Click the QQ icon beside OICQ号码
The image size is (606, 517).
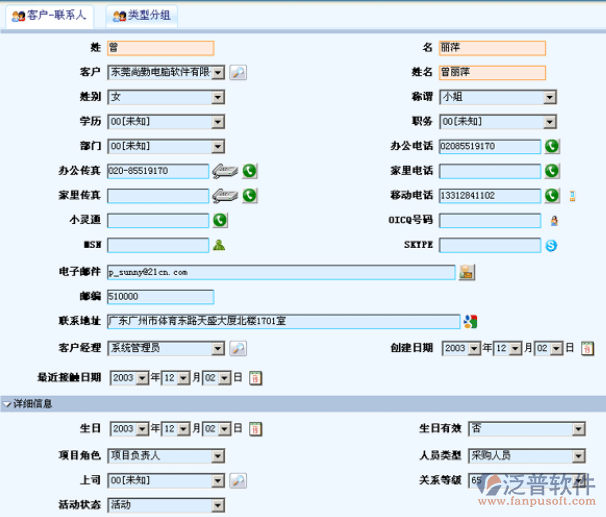pyautogui.click(x=552, y=220)
